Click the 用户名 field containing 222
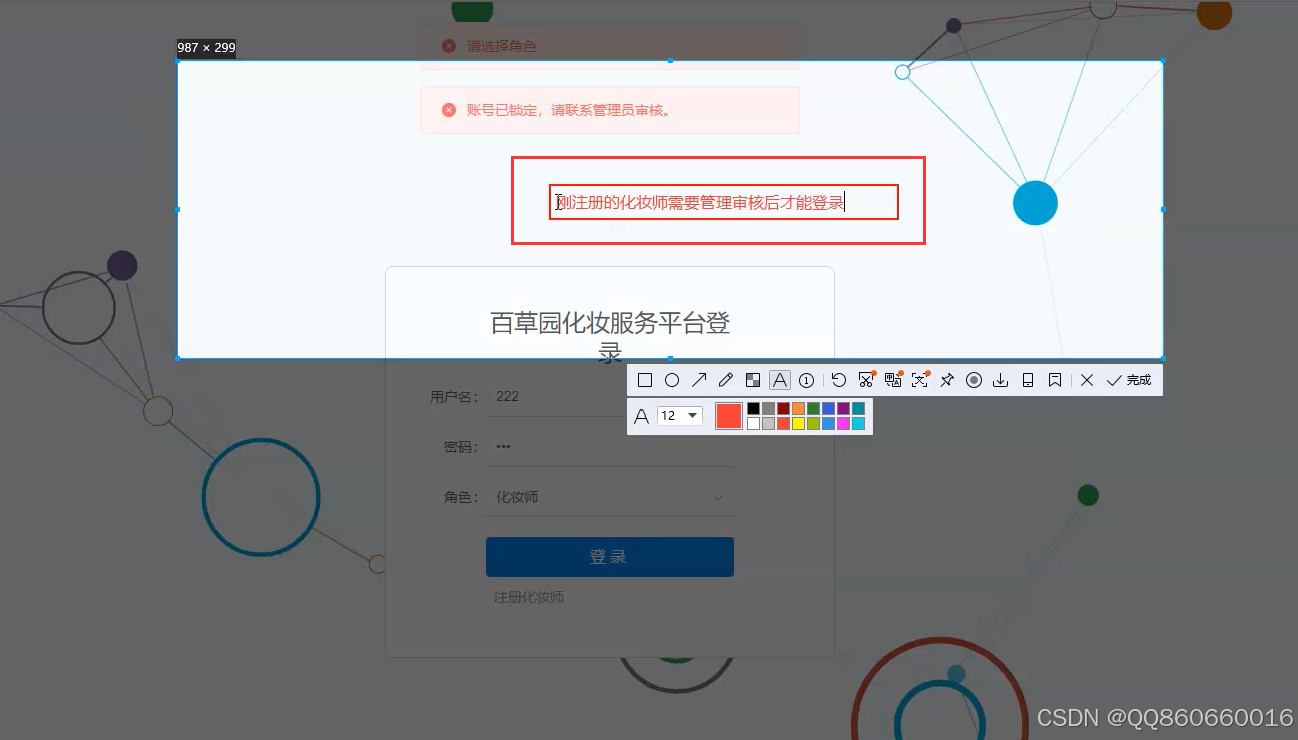This screenshot has height=740, width=1298. (x=610, y=396)
